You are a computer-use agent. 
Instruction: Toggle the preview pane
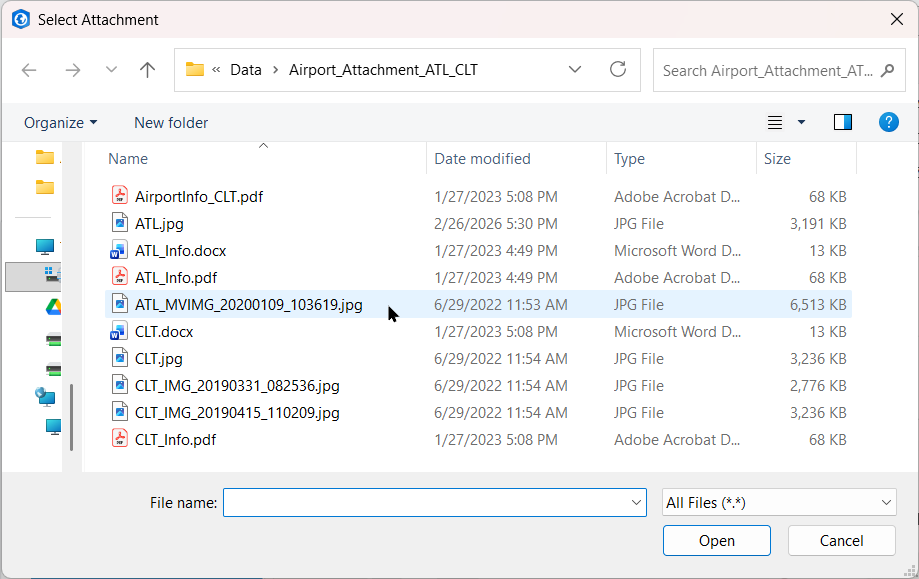(843, 122)
